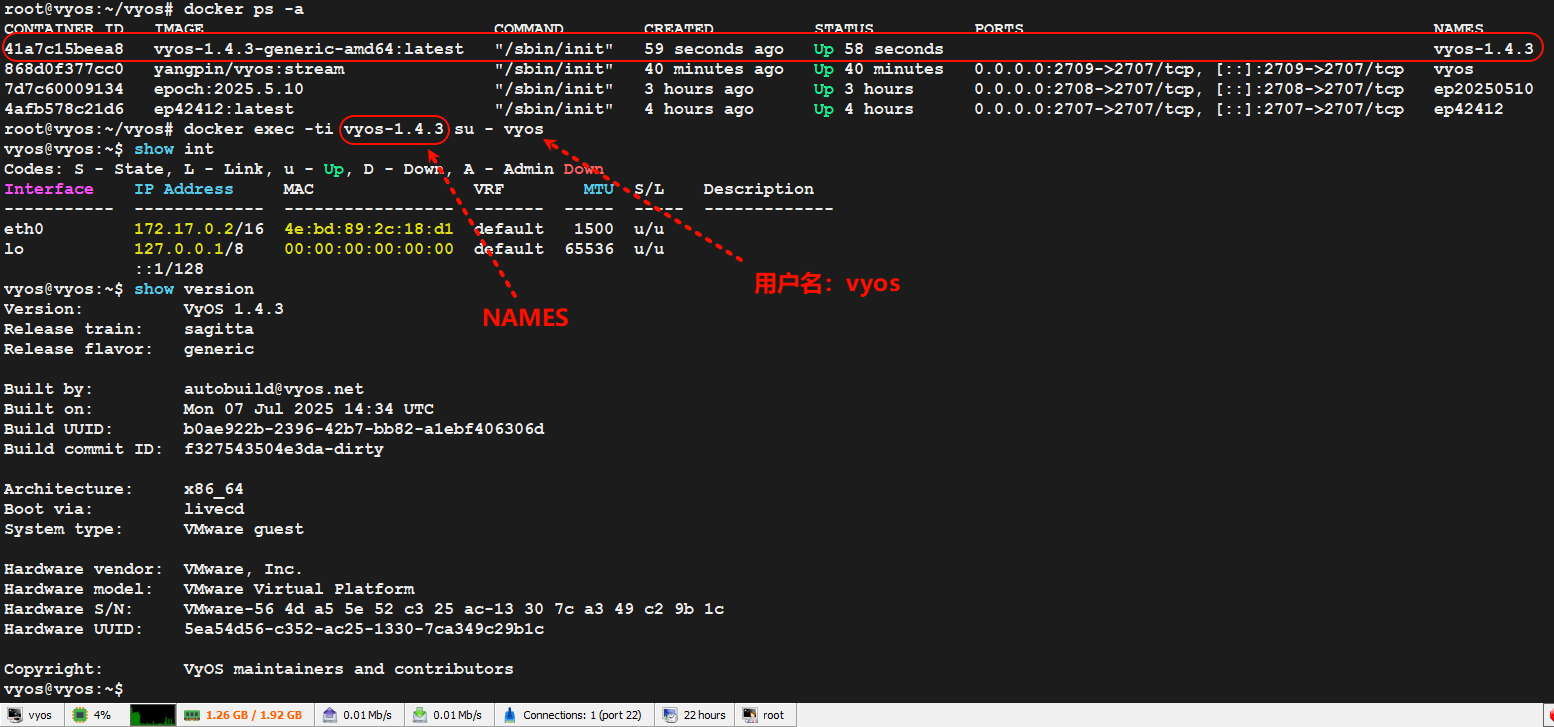The height and width of the screenshot is (727, 1554).
Task: Click the eth0 IP address 172.17.0.2/16
Action: tap(198, 229)
